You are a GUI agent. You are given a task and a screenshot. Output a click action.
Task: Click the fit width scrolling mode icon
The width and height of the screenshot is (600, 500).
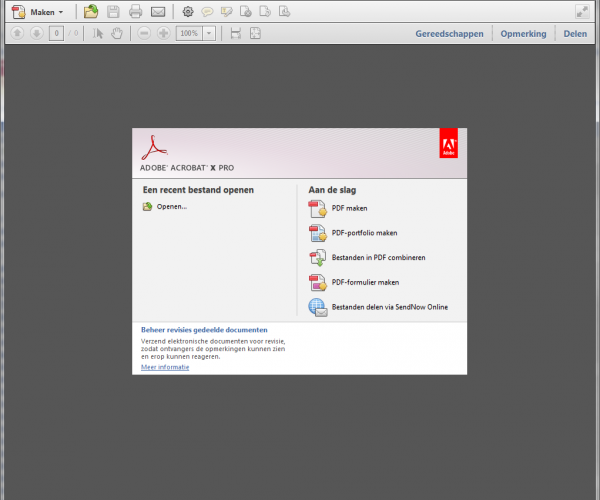coord(236,34)
